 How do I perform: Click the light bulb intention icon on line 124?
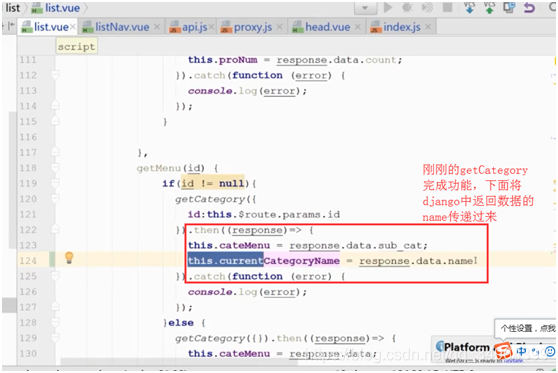(x=69, y=258)
